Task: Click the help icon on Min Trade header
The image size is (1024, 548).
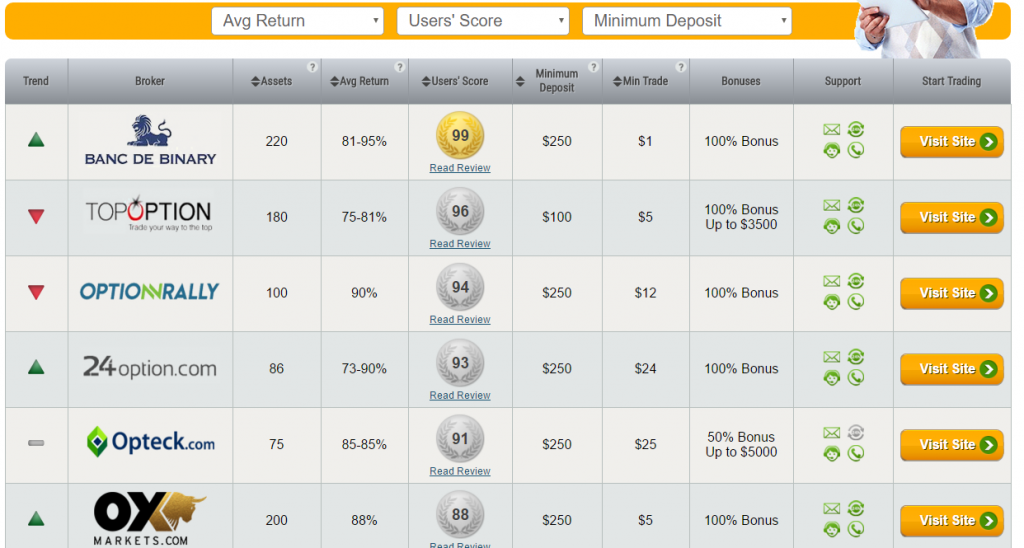Action: tap(680, 67)
